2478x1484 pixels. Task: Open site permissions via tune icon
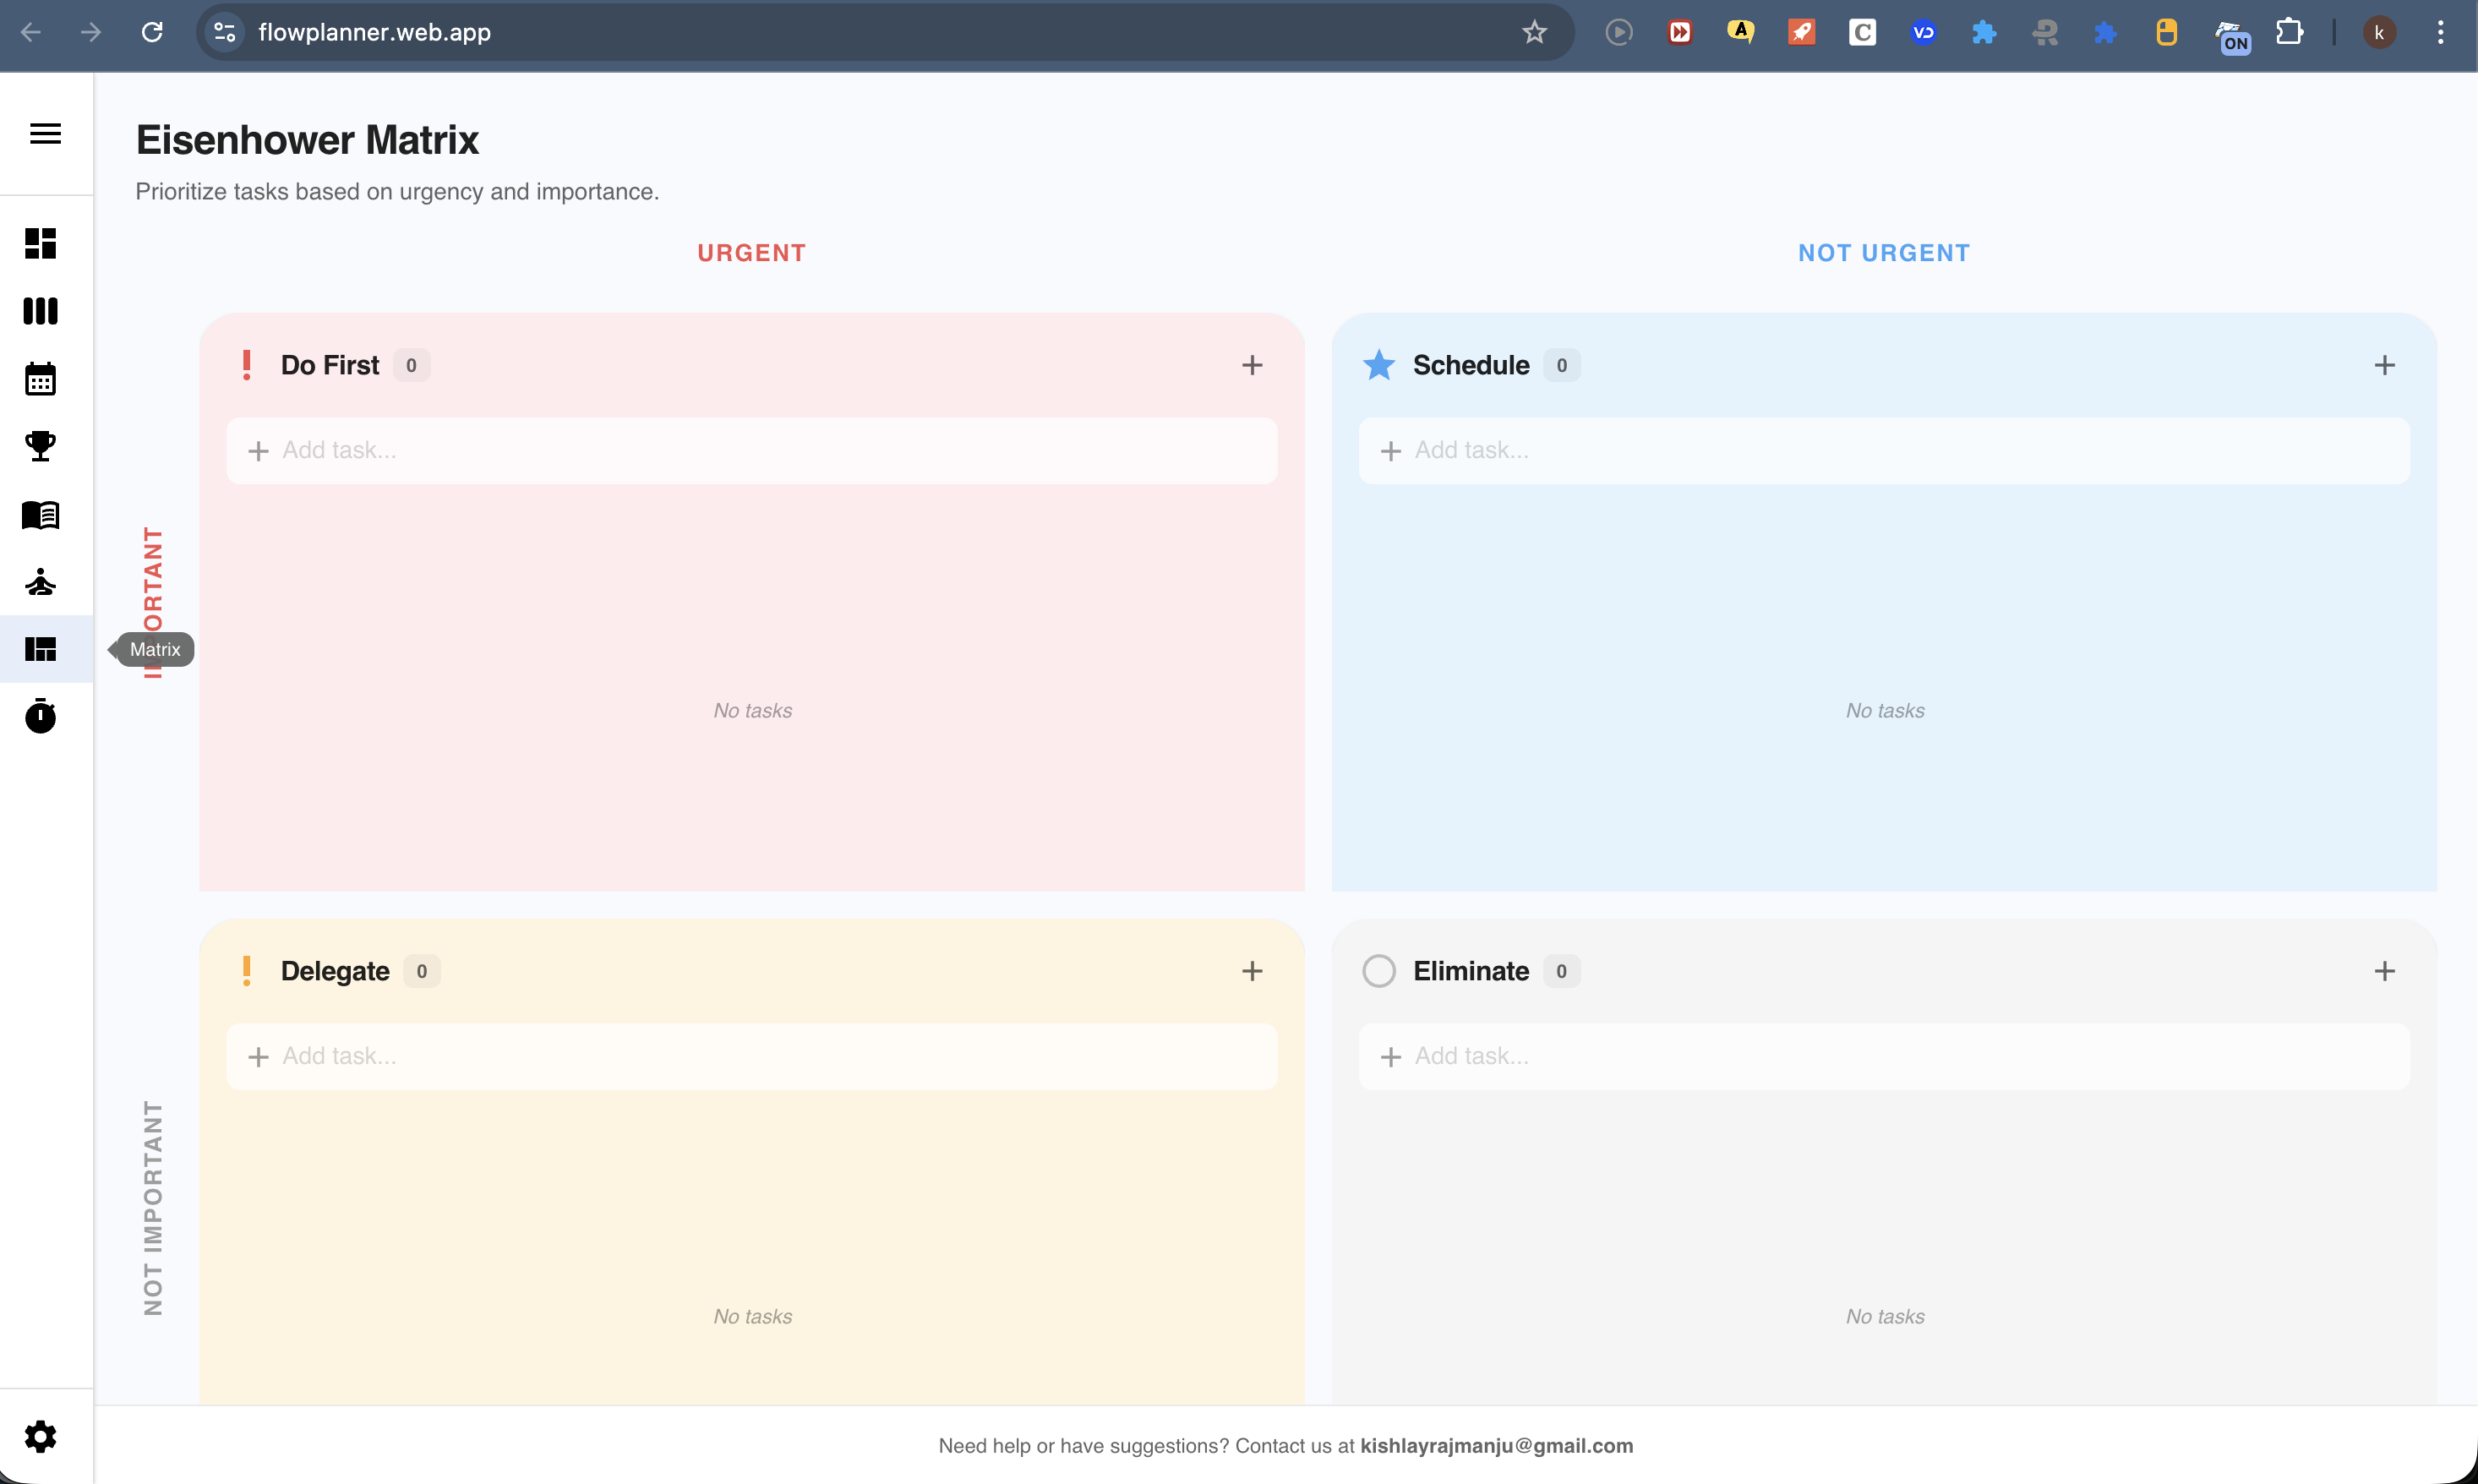[x=223, y=32]
